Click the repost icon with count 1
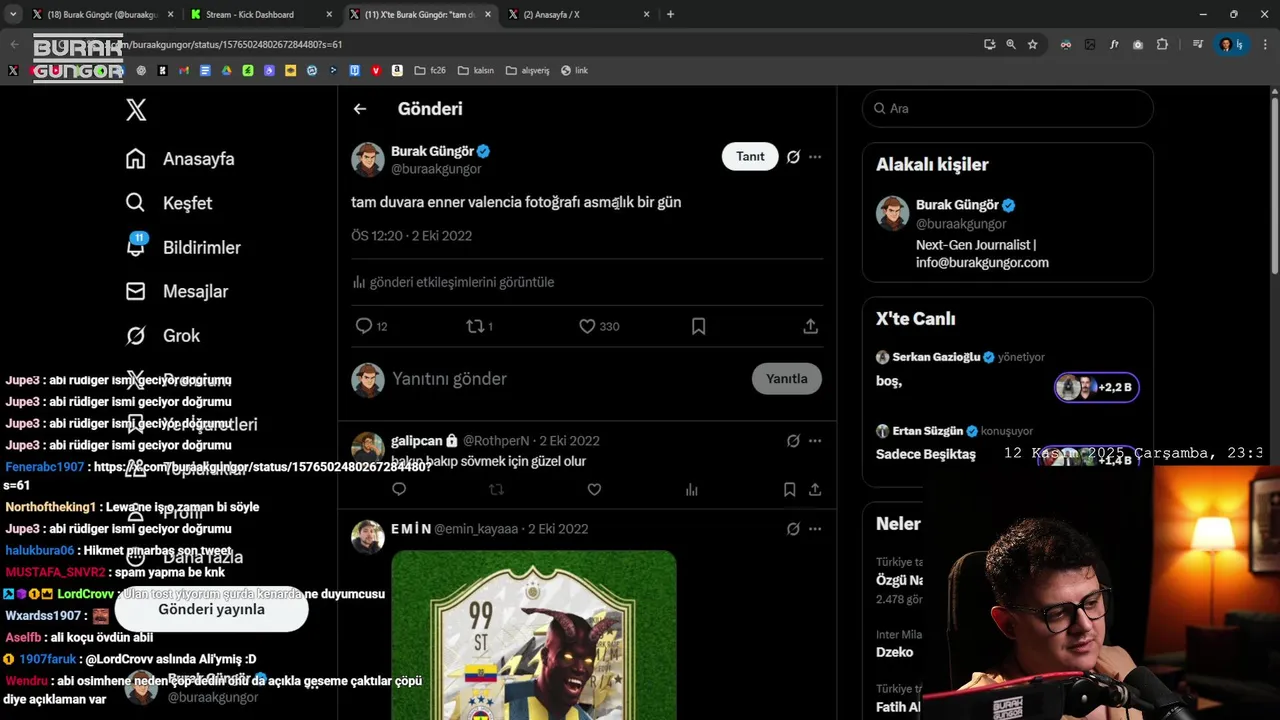Viewport: 1280px width, 720px height. click(x=476, y=326)
